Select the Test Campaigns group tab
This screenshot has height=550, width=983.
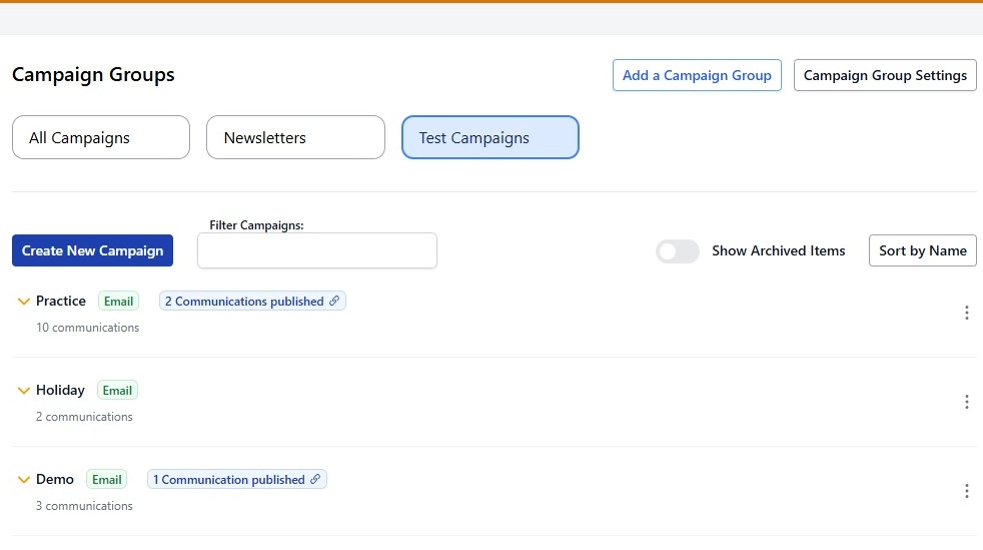(x=490, y=138)
